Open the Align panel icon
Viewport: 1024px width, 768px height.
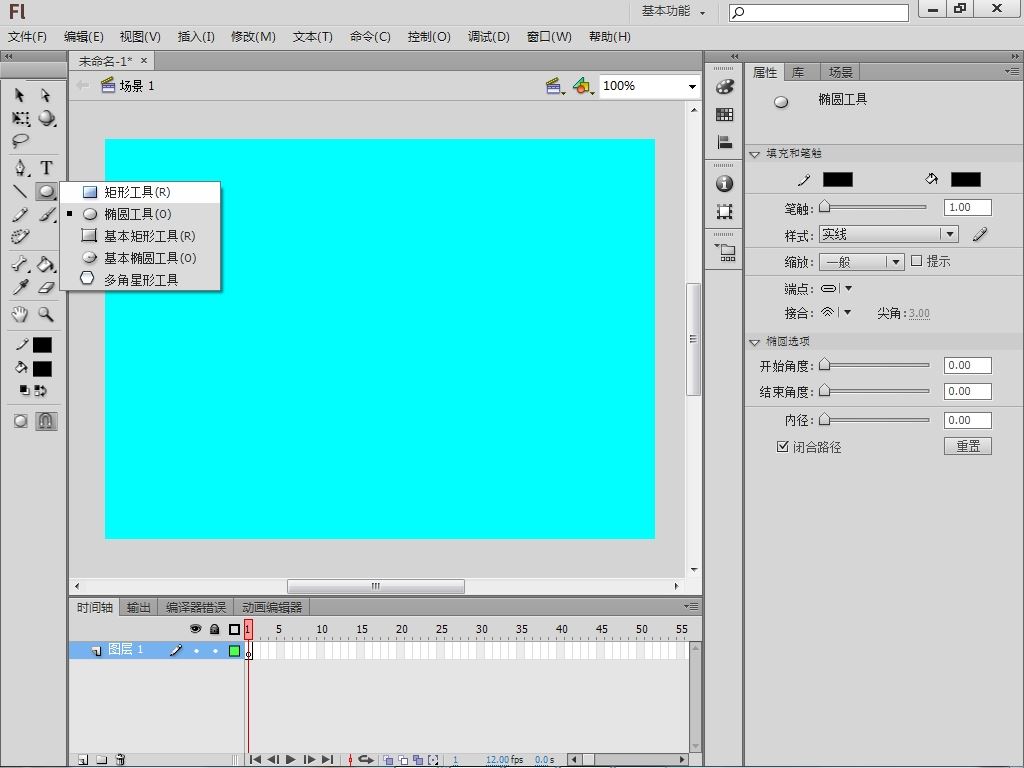[724, 142]
